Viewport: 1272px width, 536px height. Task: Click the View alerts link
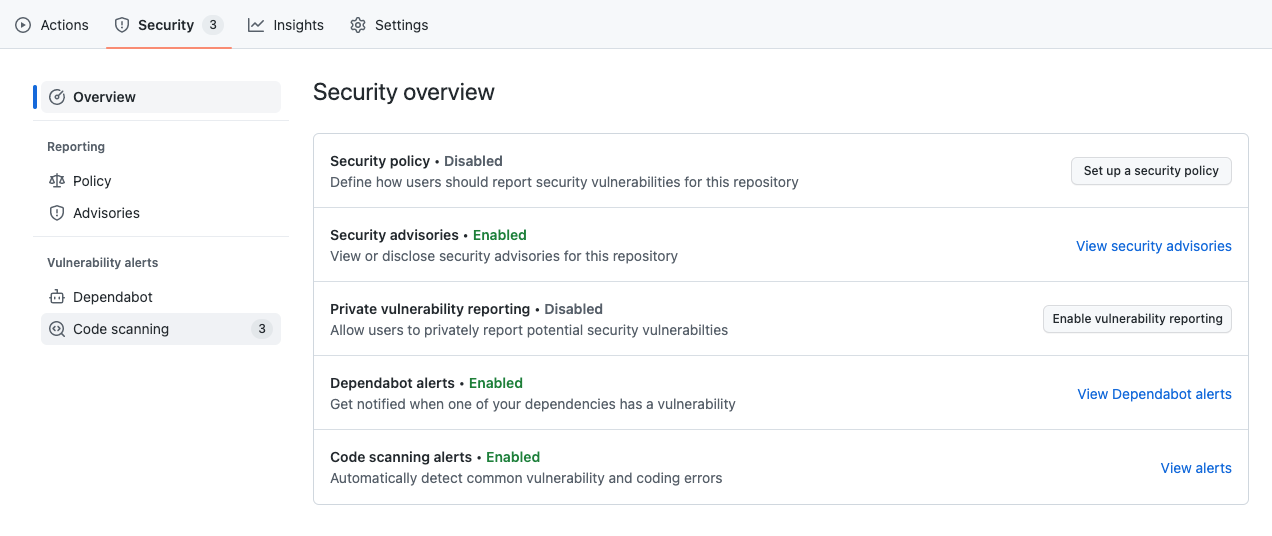1196,468
